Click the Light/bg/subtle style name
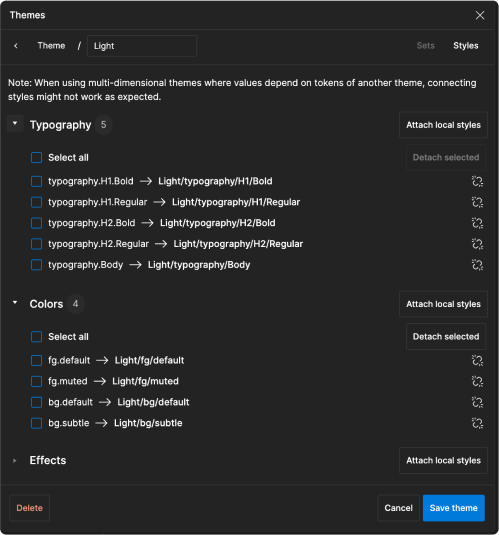Viewport: 499px width, 535px height. click(148, 423)
